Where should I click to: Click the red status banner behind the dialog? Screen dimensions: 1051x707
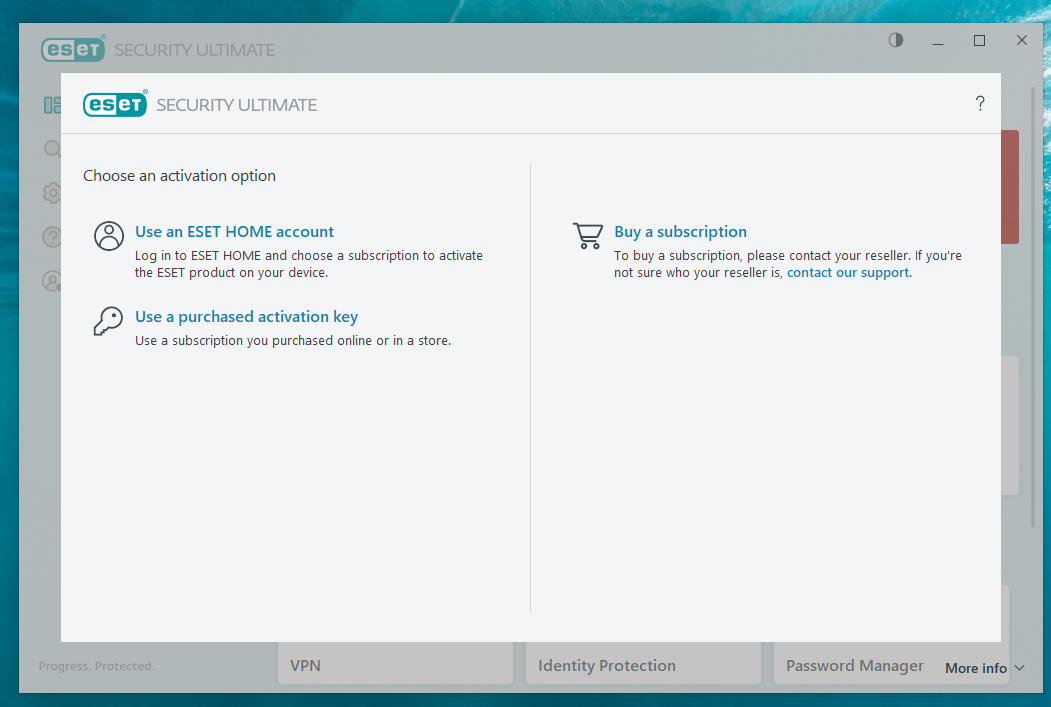1010,187
